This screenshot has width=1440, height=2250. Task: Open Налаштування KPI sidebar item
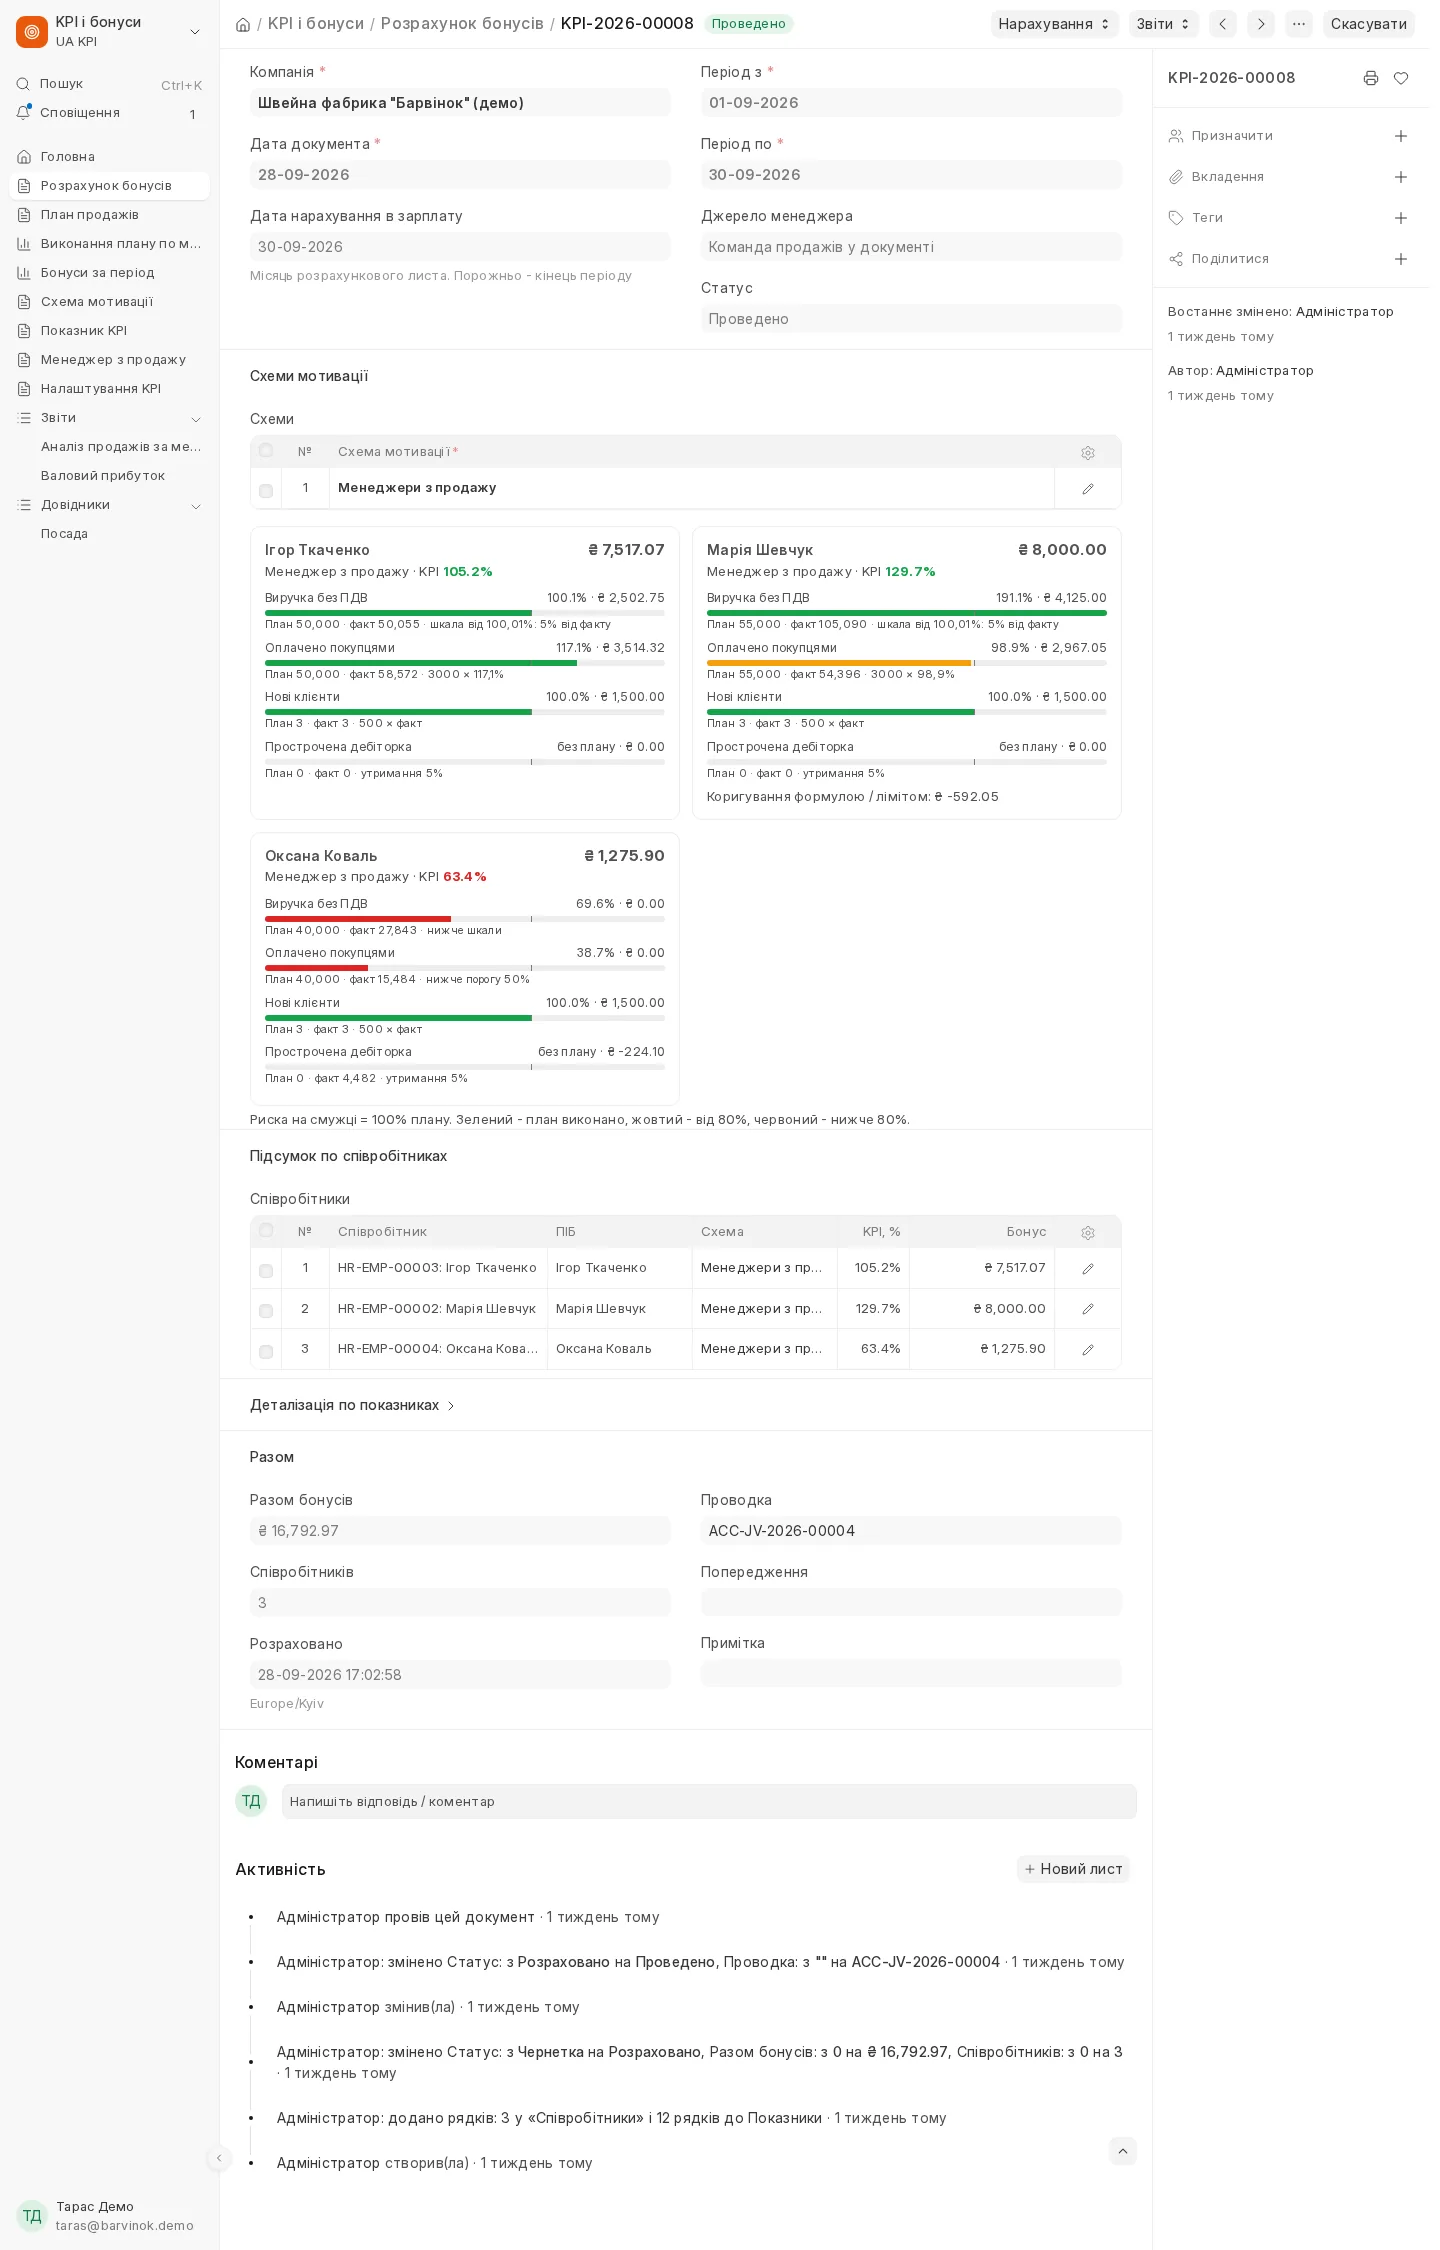109,389
